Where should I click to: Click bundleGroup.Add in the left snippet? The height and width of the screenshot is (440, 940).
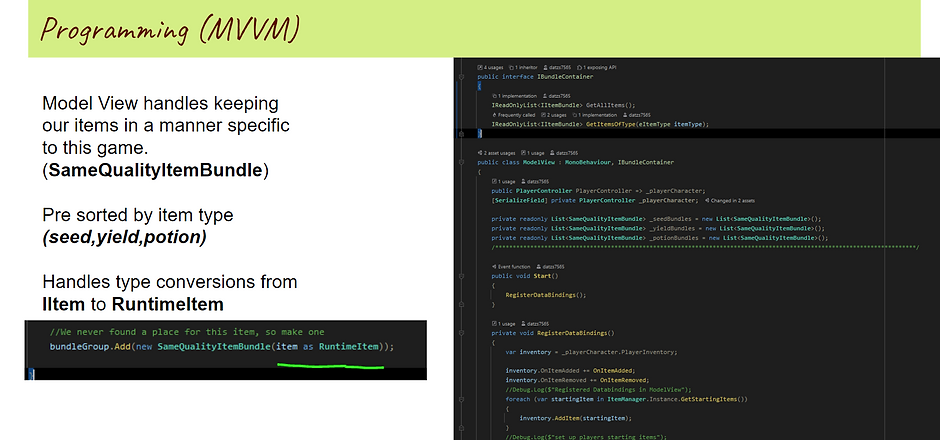[90, 347]
